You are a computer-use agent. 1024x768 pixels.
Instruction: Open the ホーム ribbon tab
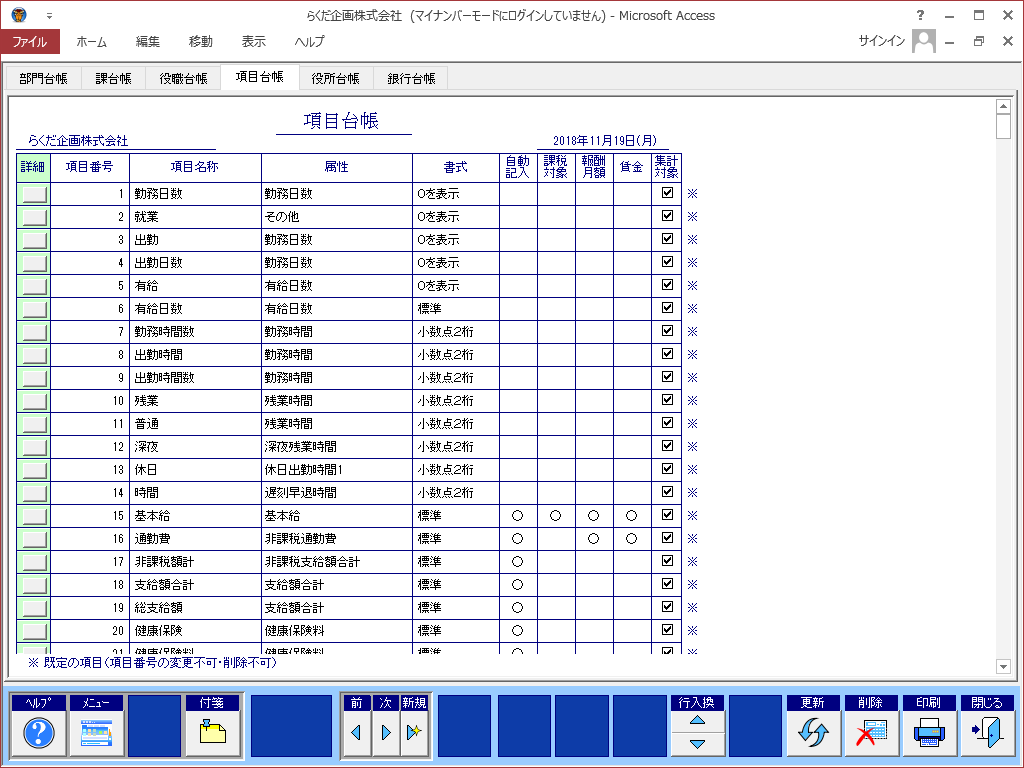[91, 42]
